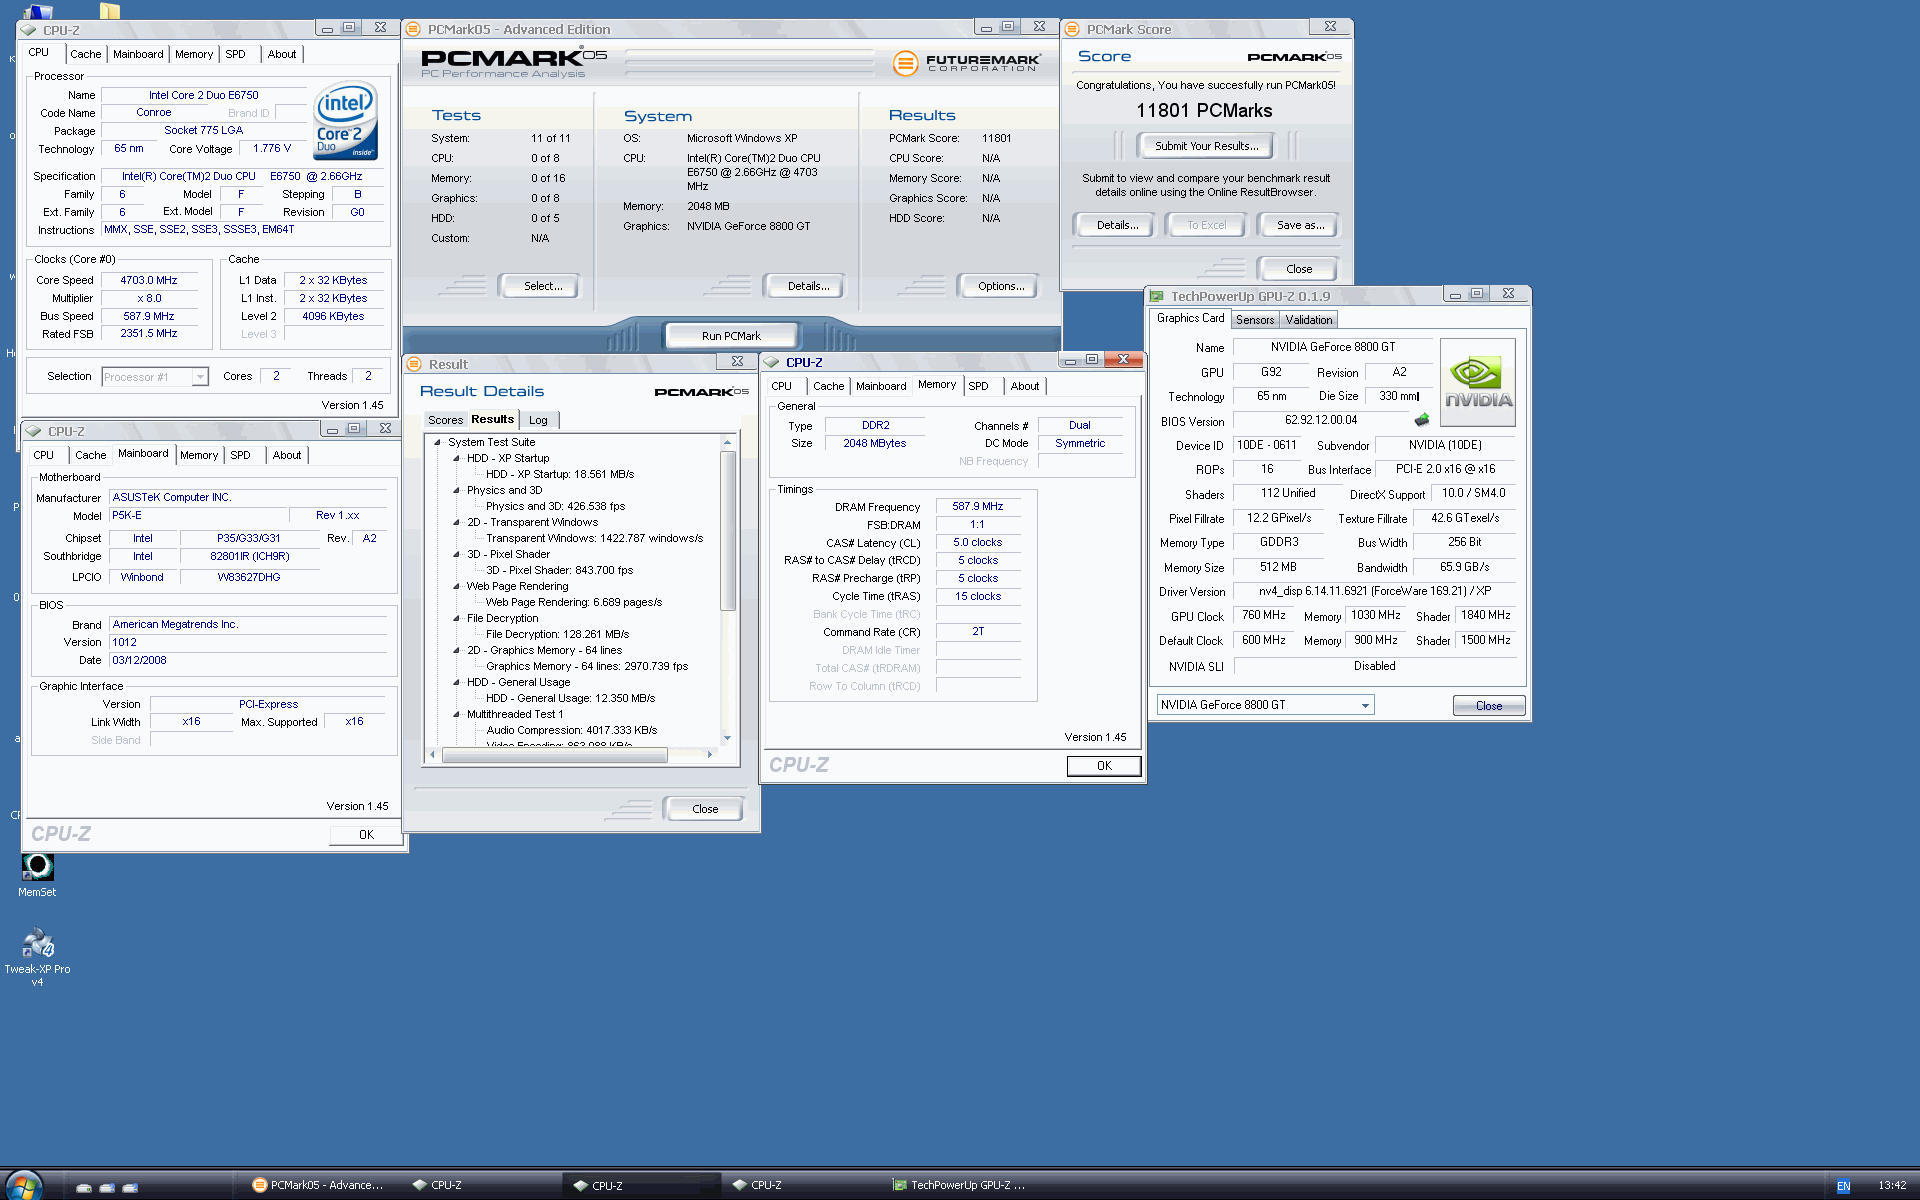
Task: Click the Core Speed 4703.0 MHz value
Action: 148,281
